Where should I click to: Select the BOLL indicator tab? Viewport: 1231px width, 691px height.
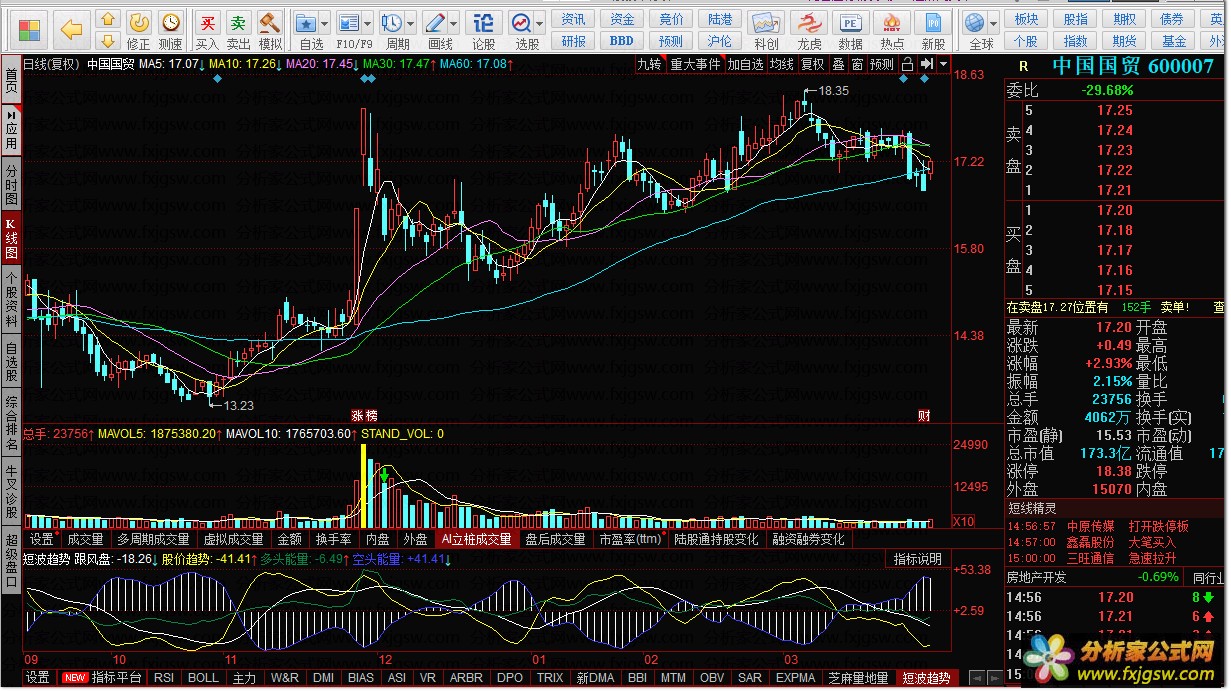click(203, 677)
